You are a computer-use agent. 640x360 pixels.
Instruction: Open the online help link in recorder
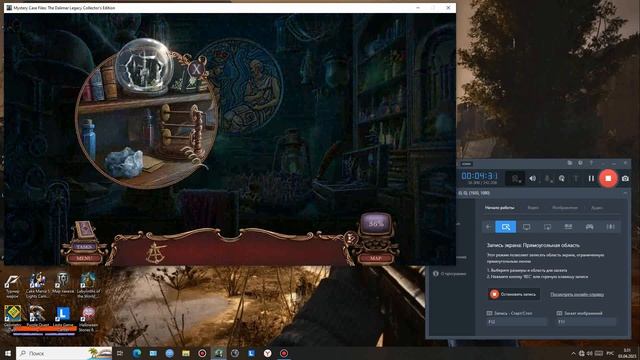pyautogui.click(x=577, y=294)
